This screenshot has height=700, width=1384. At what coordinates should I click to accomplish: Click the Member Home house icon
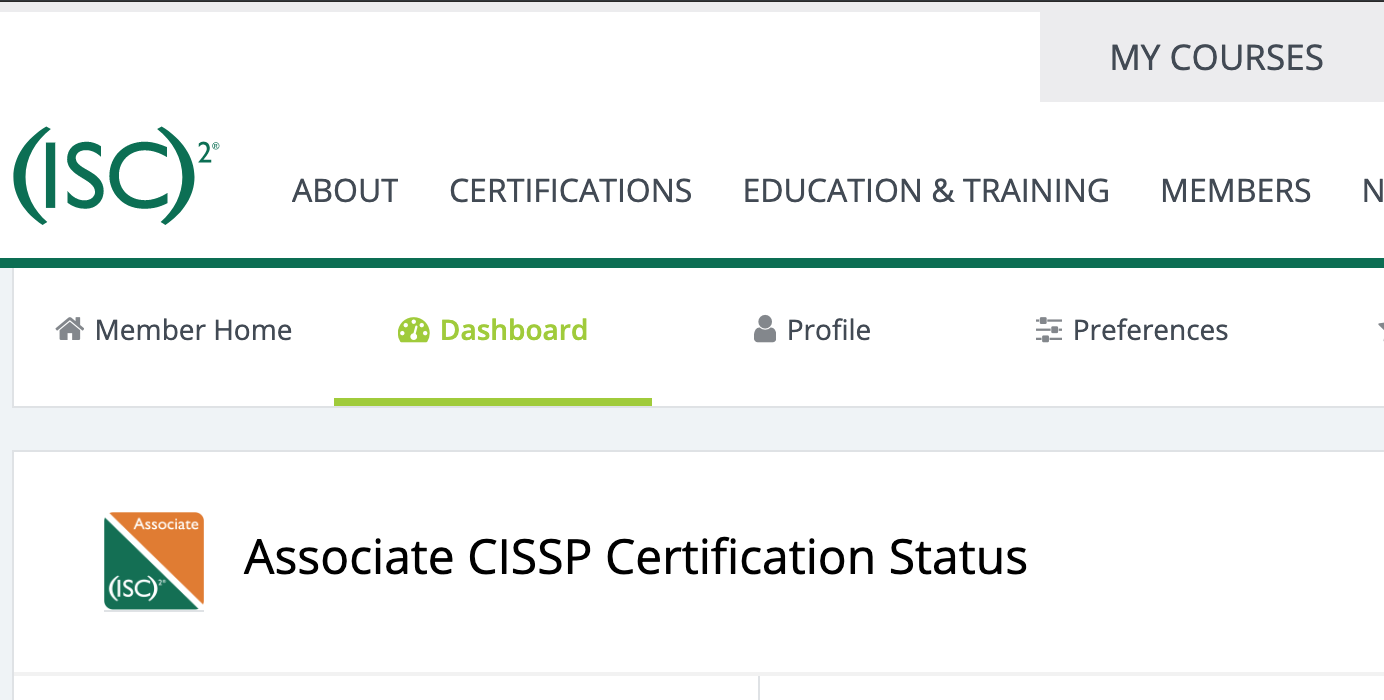(68, 329)
